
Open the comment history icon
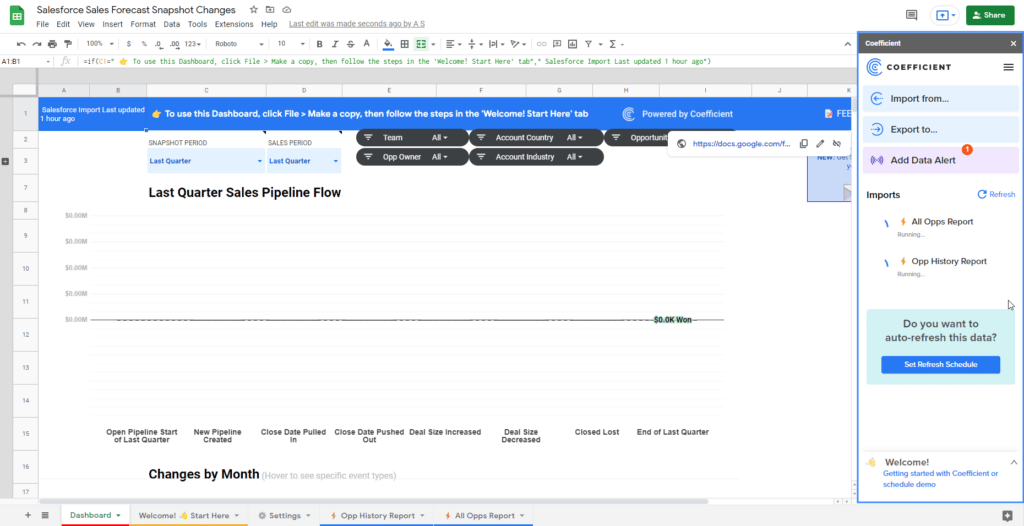point(912,15)
